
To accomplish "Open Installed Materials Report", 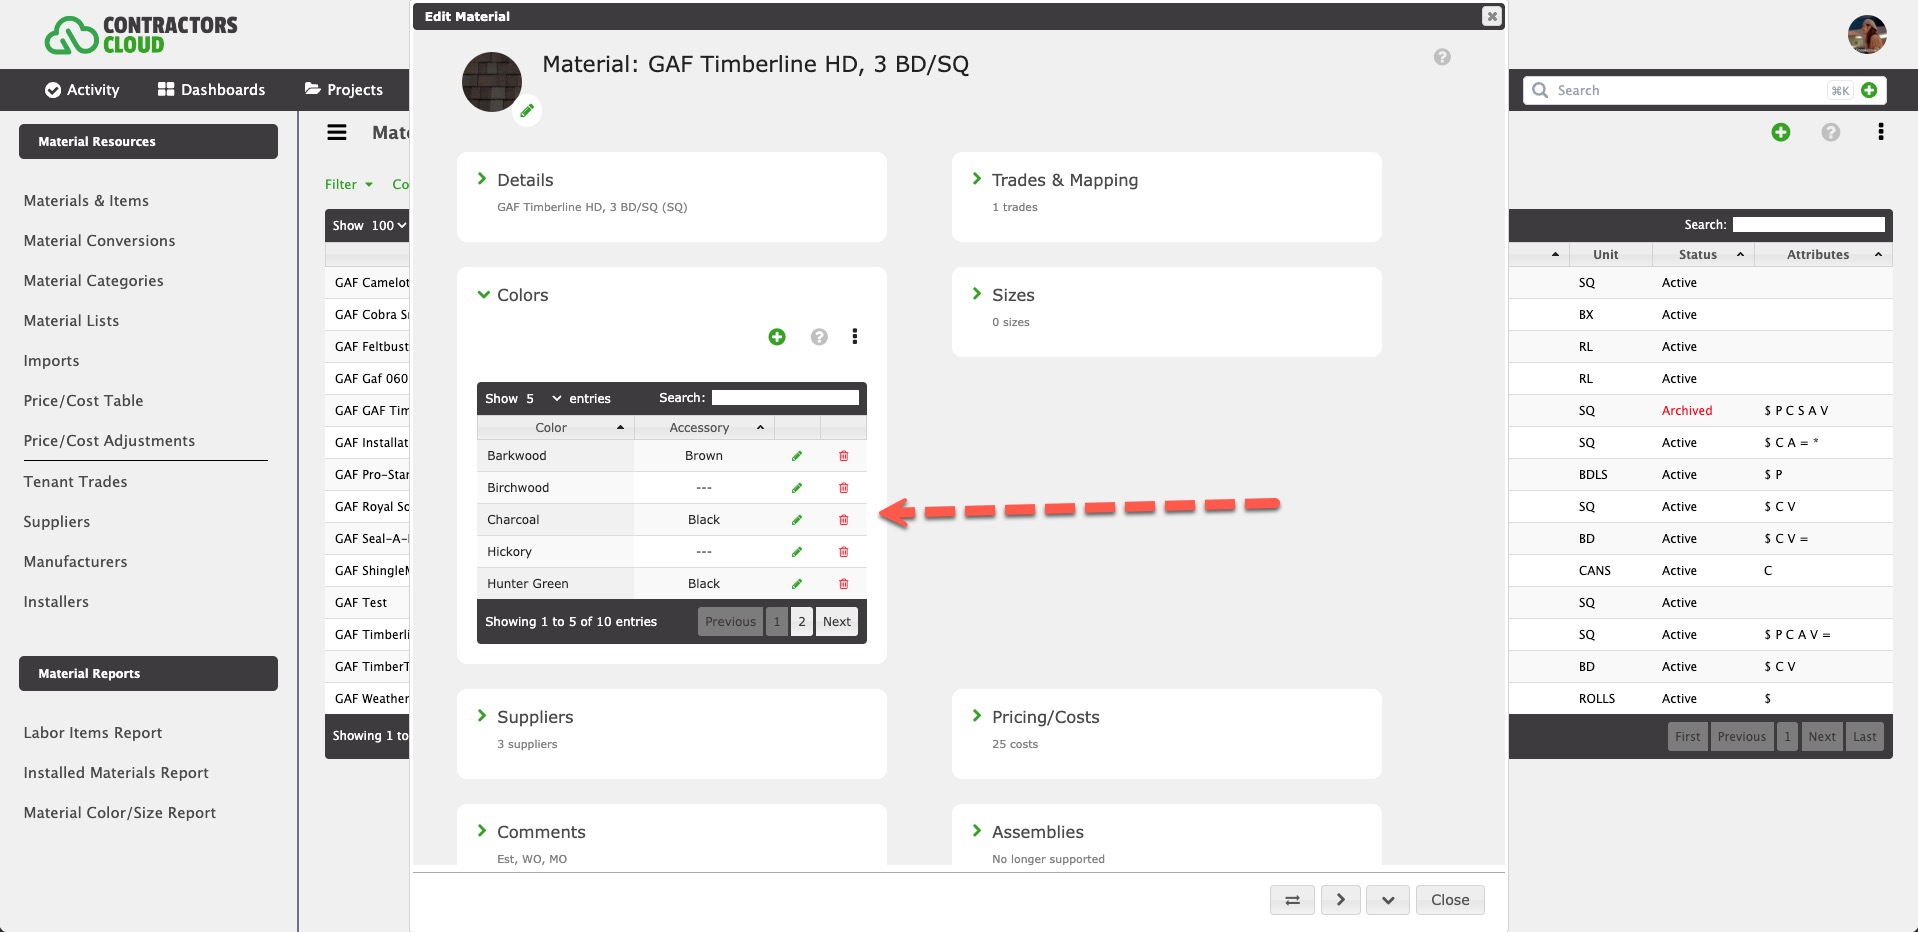I will tap(116, 773).
